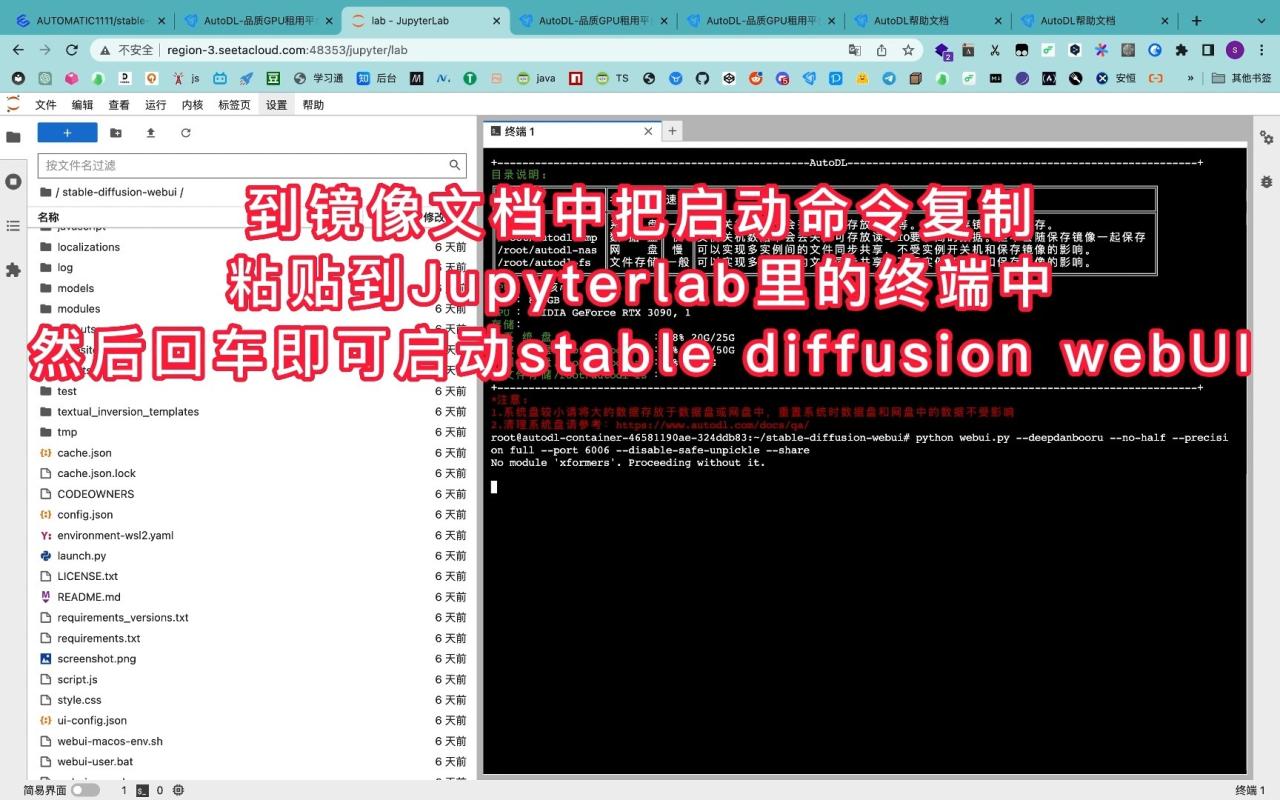Open the Chrome three-dot menu
Image resolution: width=1280 pixels, height=800 pixels.
(1262, 48)
